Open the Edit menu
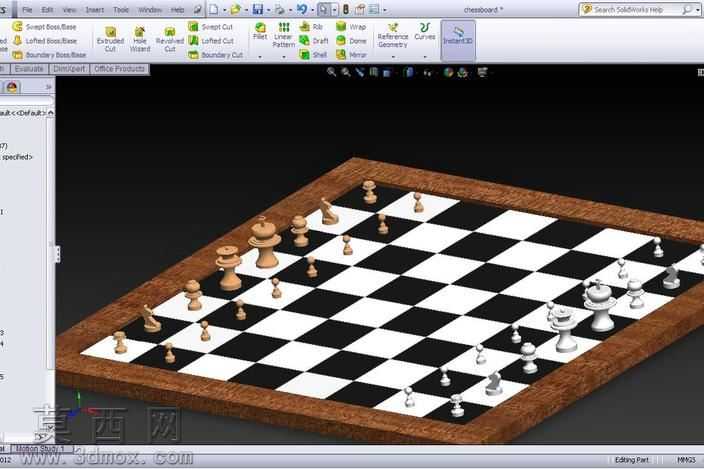This screenshot has width=704, height=469. [47, 9]
